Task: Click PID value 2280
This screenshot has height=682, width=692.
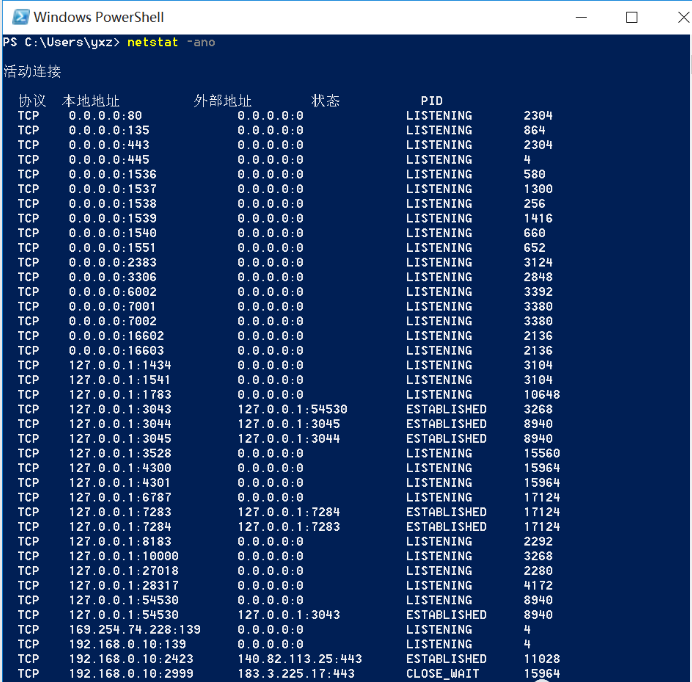Action: point(538,571)
